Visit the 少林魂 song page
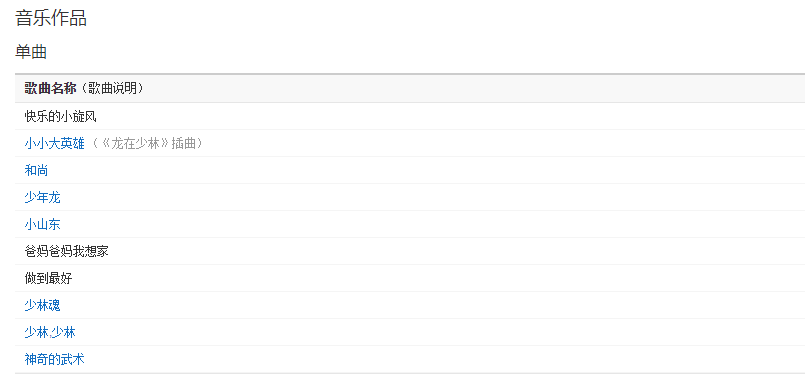 tap(42, 305)
